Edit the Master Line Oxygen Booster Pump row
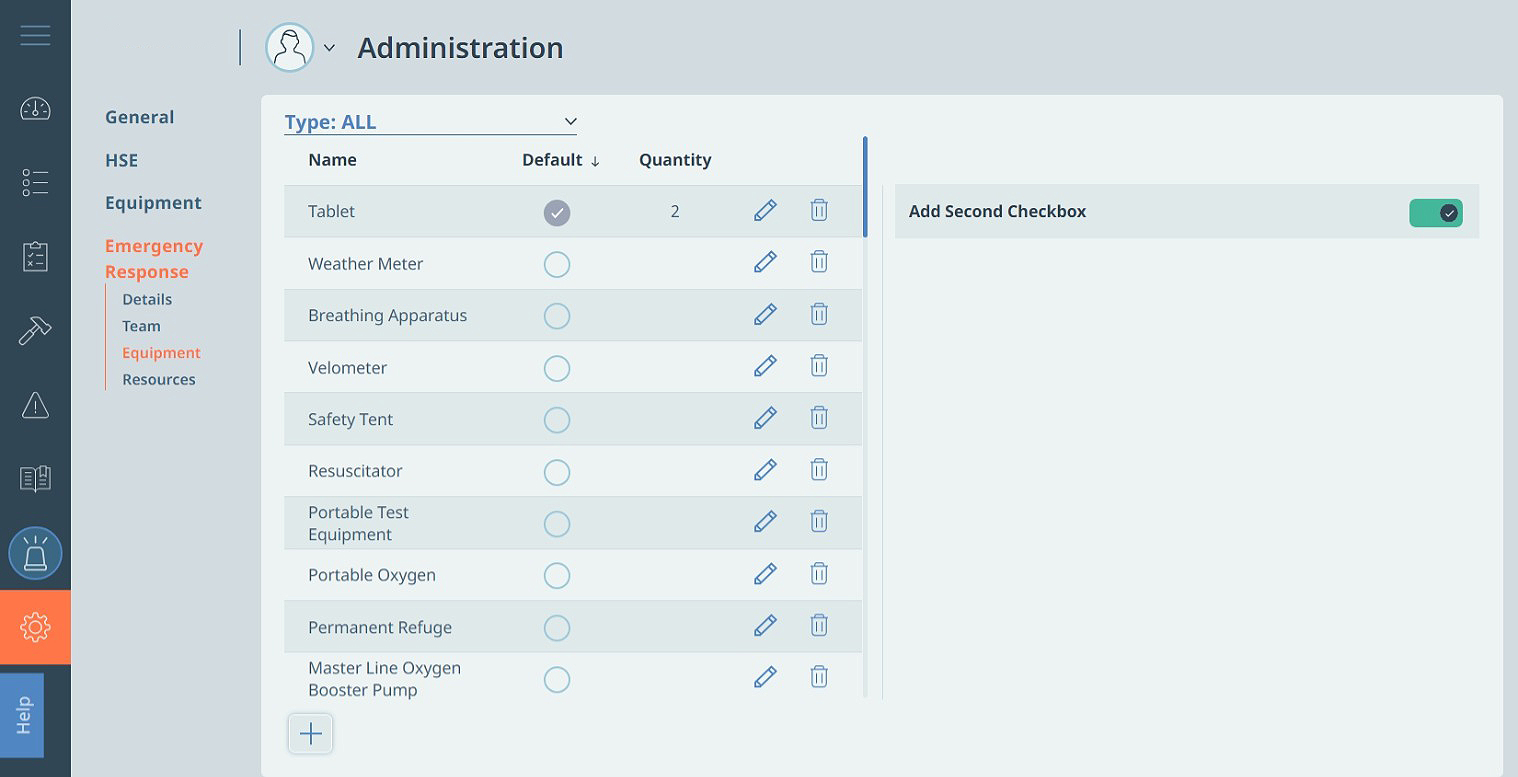This screenshot has width=1518, height=777. click(765, 678)
